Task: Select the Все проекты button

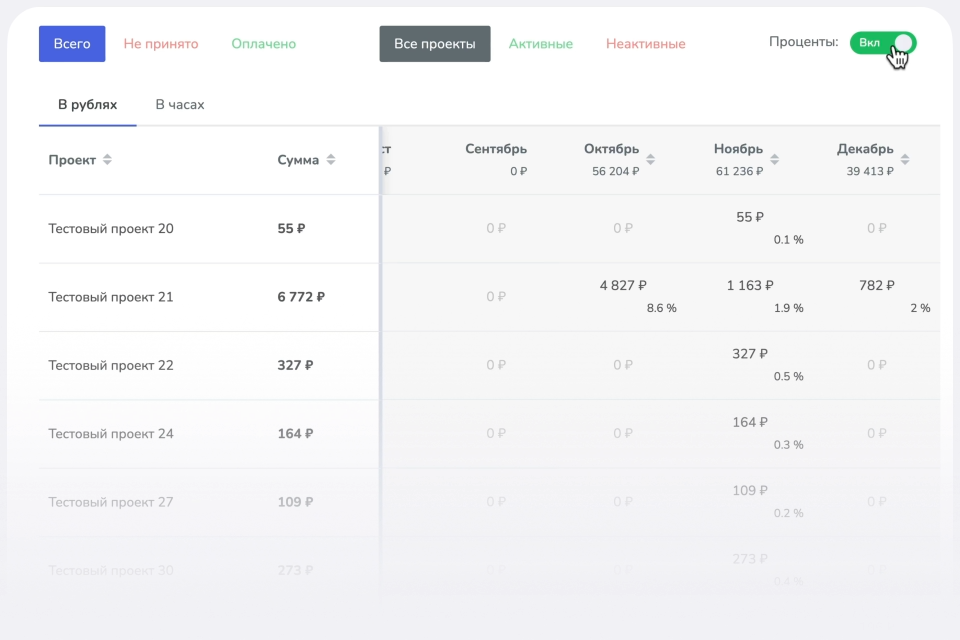Action: [x=435, y=44]
